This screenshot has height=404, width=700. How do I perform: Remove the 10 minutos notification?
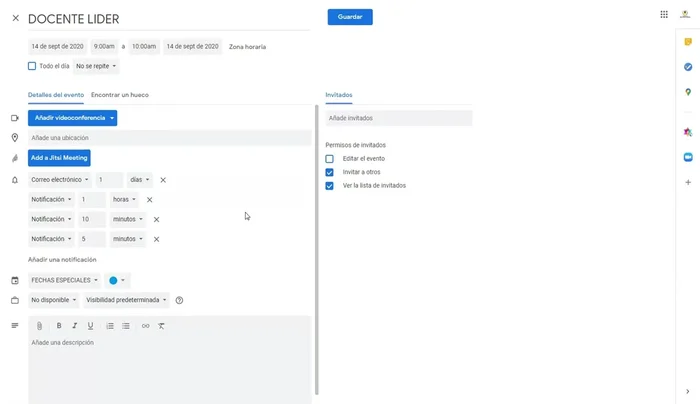156,219
